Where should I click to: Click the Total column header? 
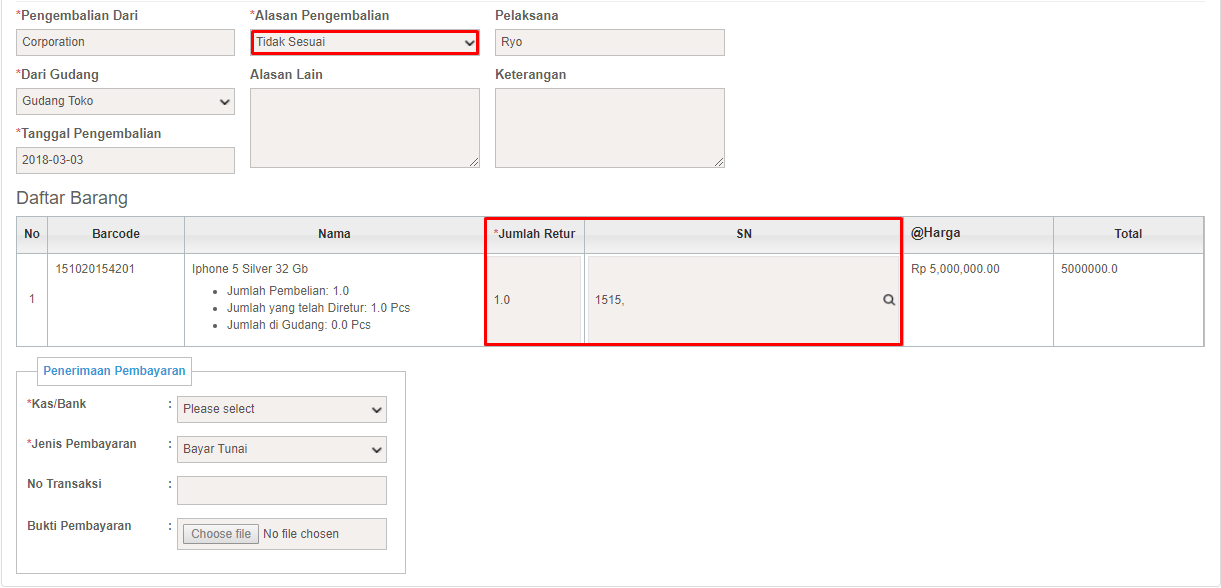tap(1128, 234)
